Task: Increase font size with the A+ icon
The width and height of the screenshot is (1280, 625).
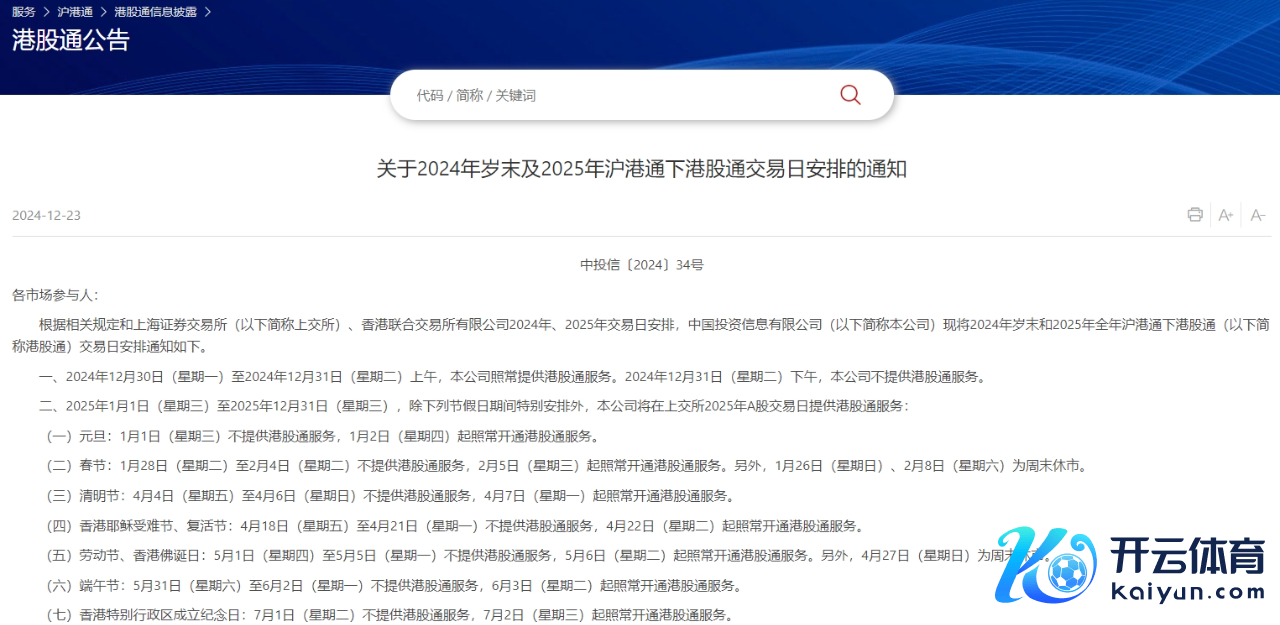Action: click(1226, 215)
